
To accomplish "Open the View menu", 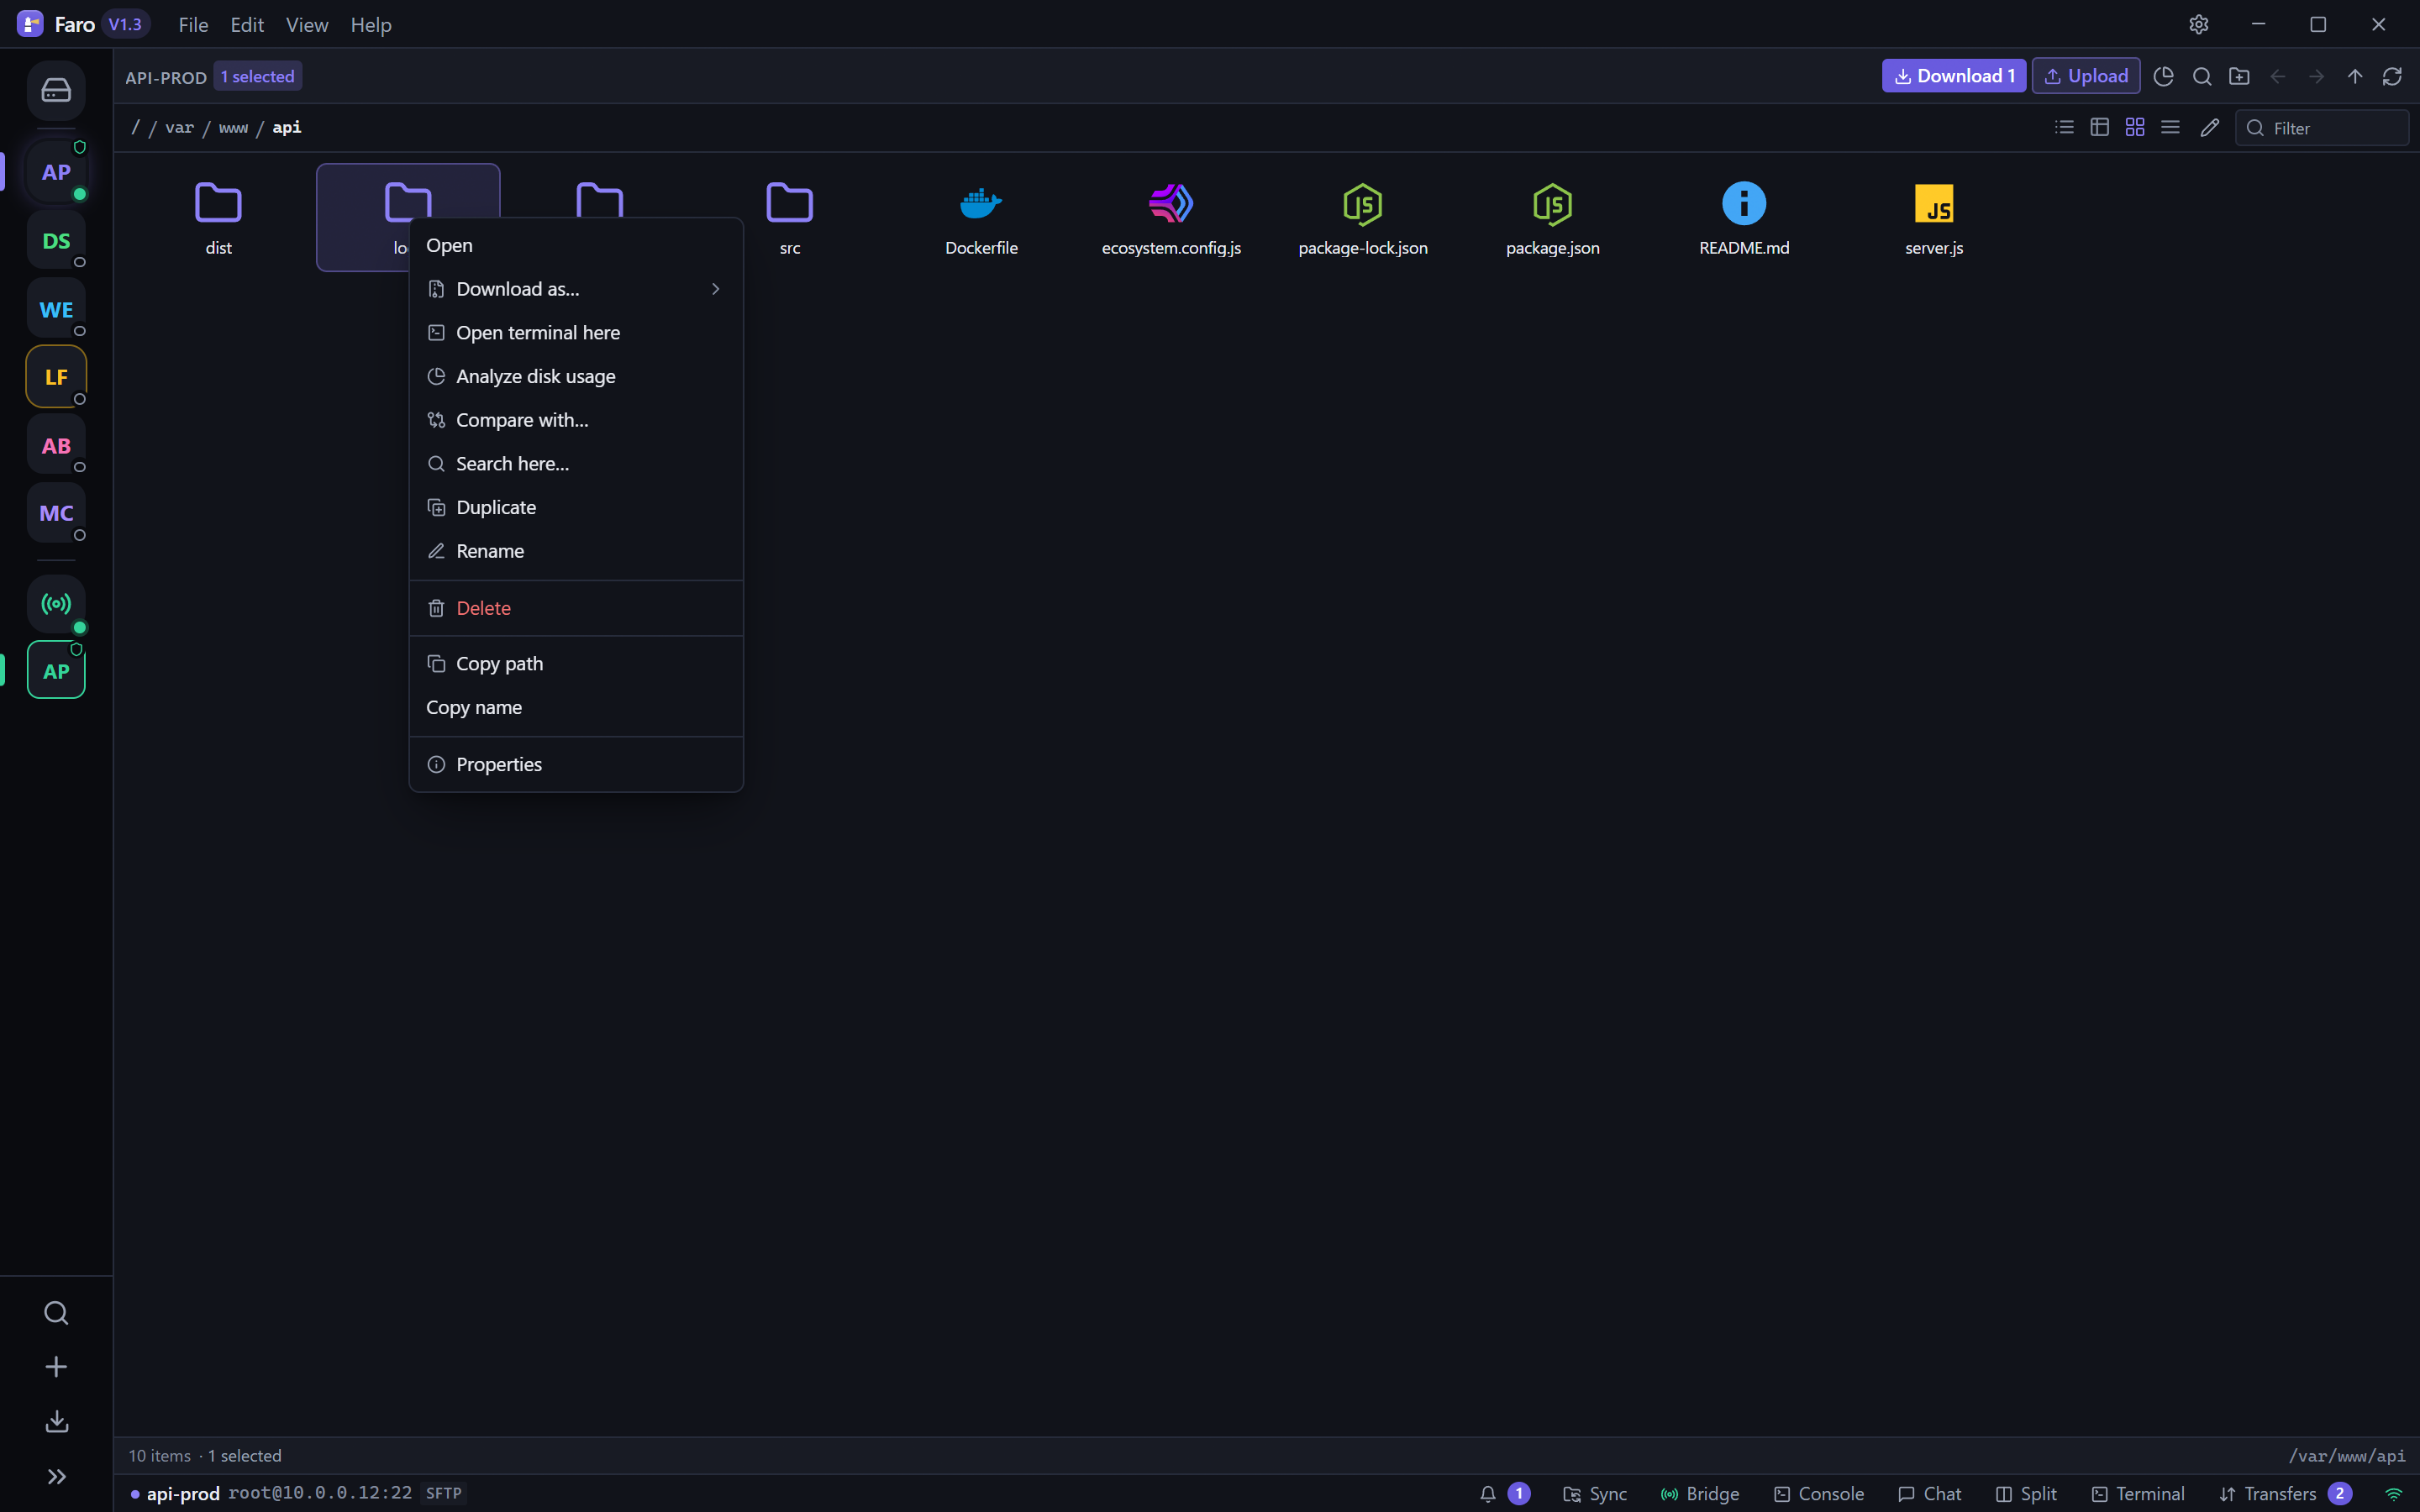I will (x=307, y=25).
